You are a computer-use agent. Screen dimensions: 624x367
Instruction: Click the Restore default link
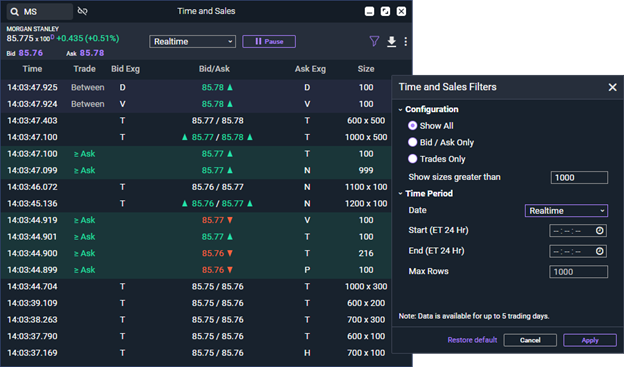(472, 340)
